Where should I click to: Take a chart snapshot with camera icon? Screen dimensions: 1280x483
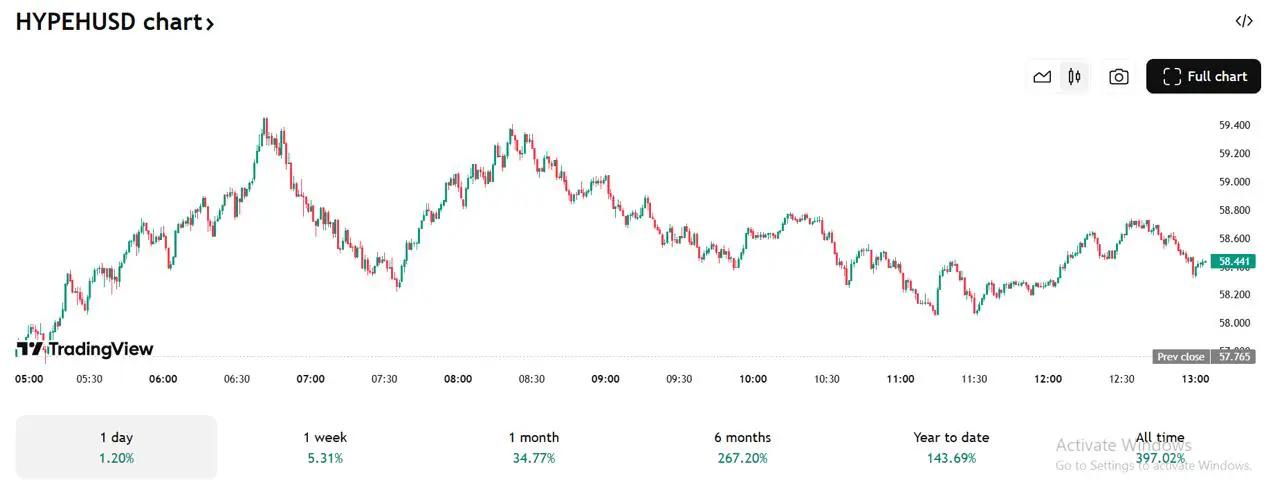1119,77
